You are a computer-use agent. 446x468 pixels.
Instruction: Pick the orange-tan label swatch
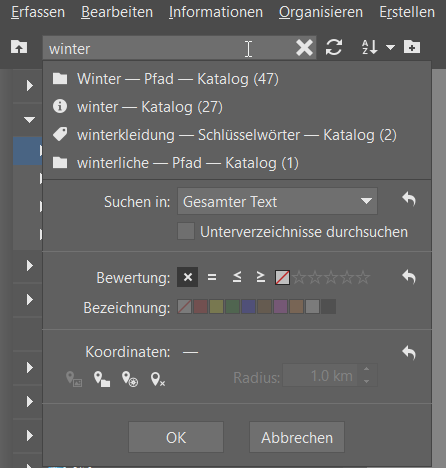coord(296,307)
